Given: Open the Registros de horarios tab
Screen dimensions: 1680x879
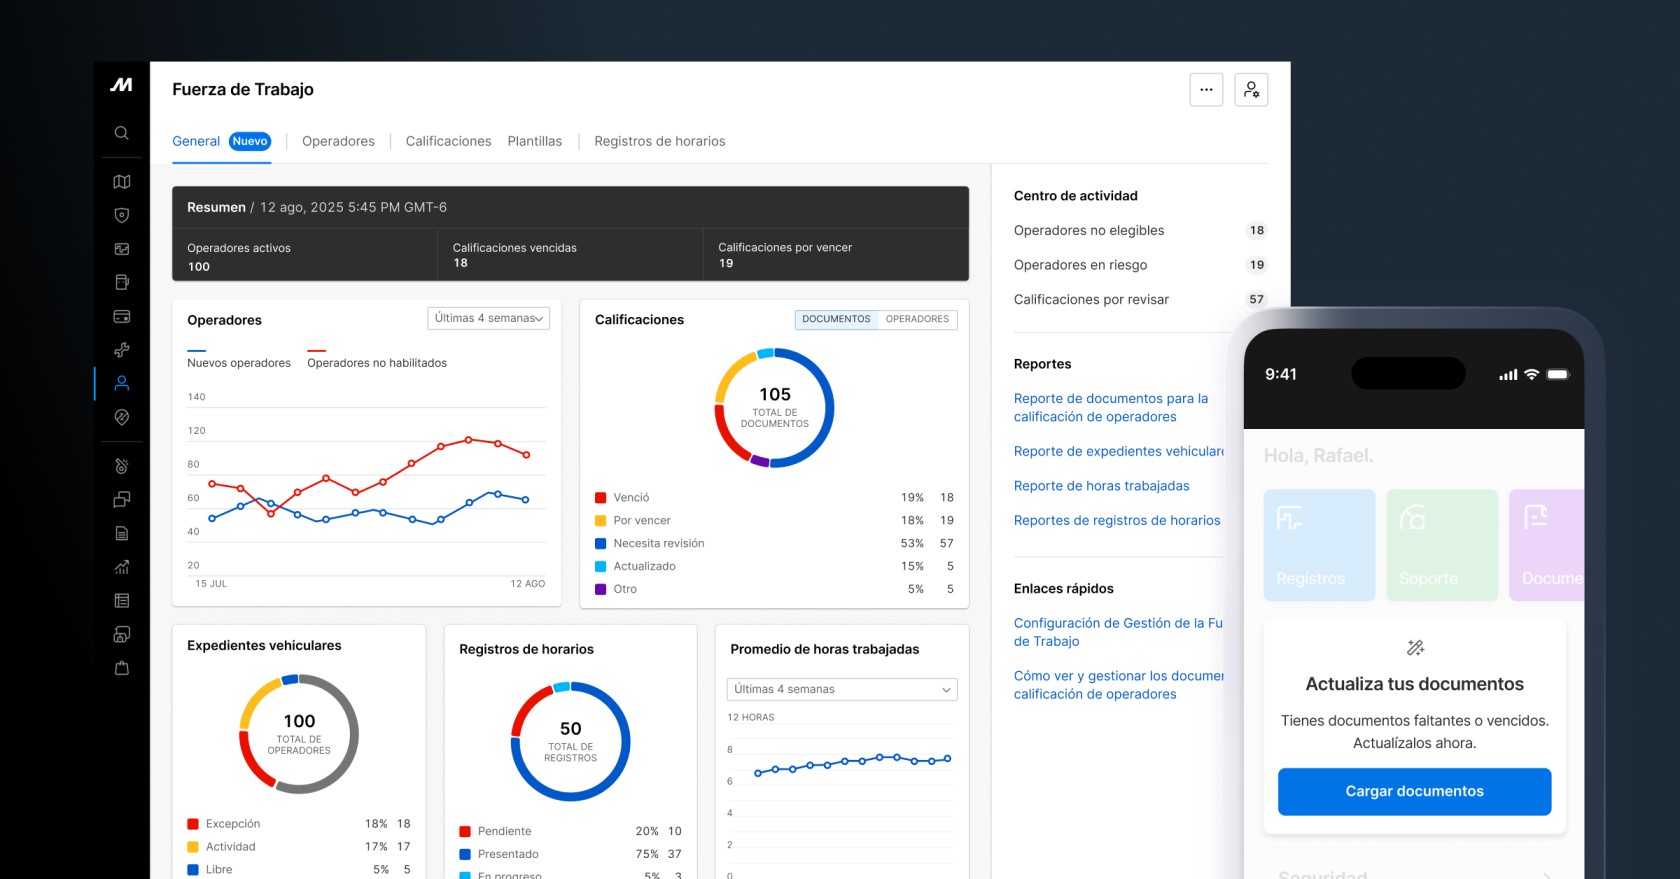Looking at the screenshot, I should [659, 141].
